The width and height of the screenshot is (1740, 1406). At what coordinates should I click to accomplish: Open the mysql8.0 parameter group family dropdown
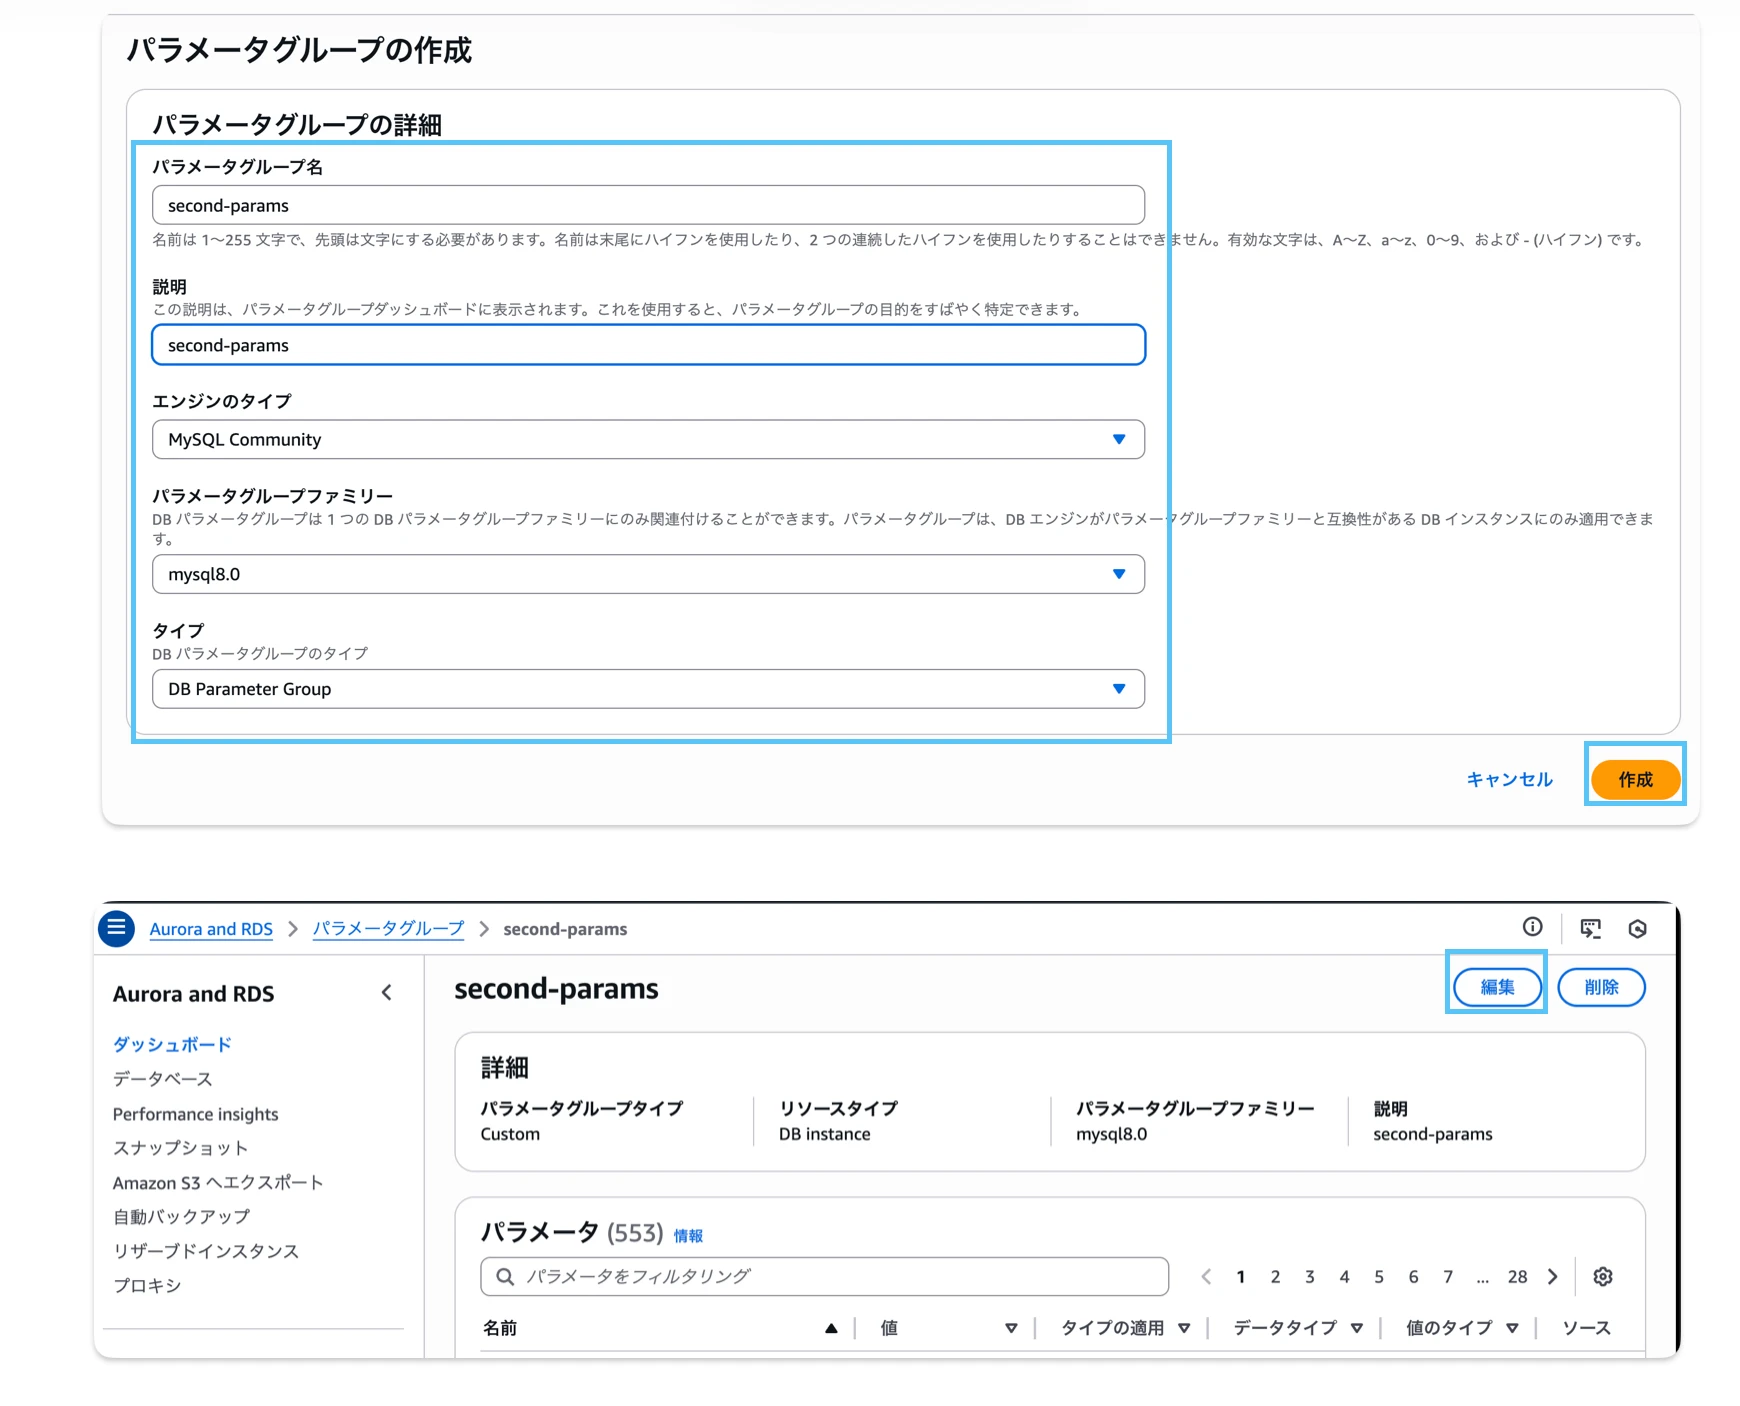coord(1118,574)
